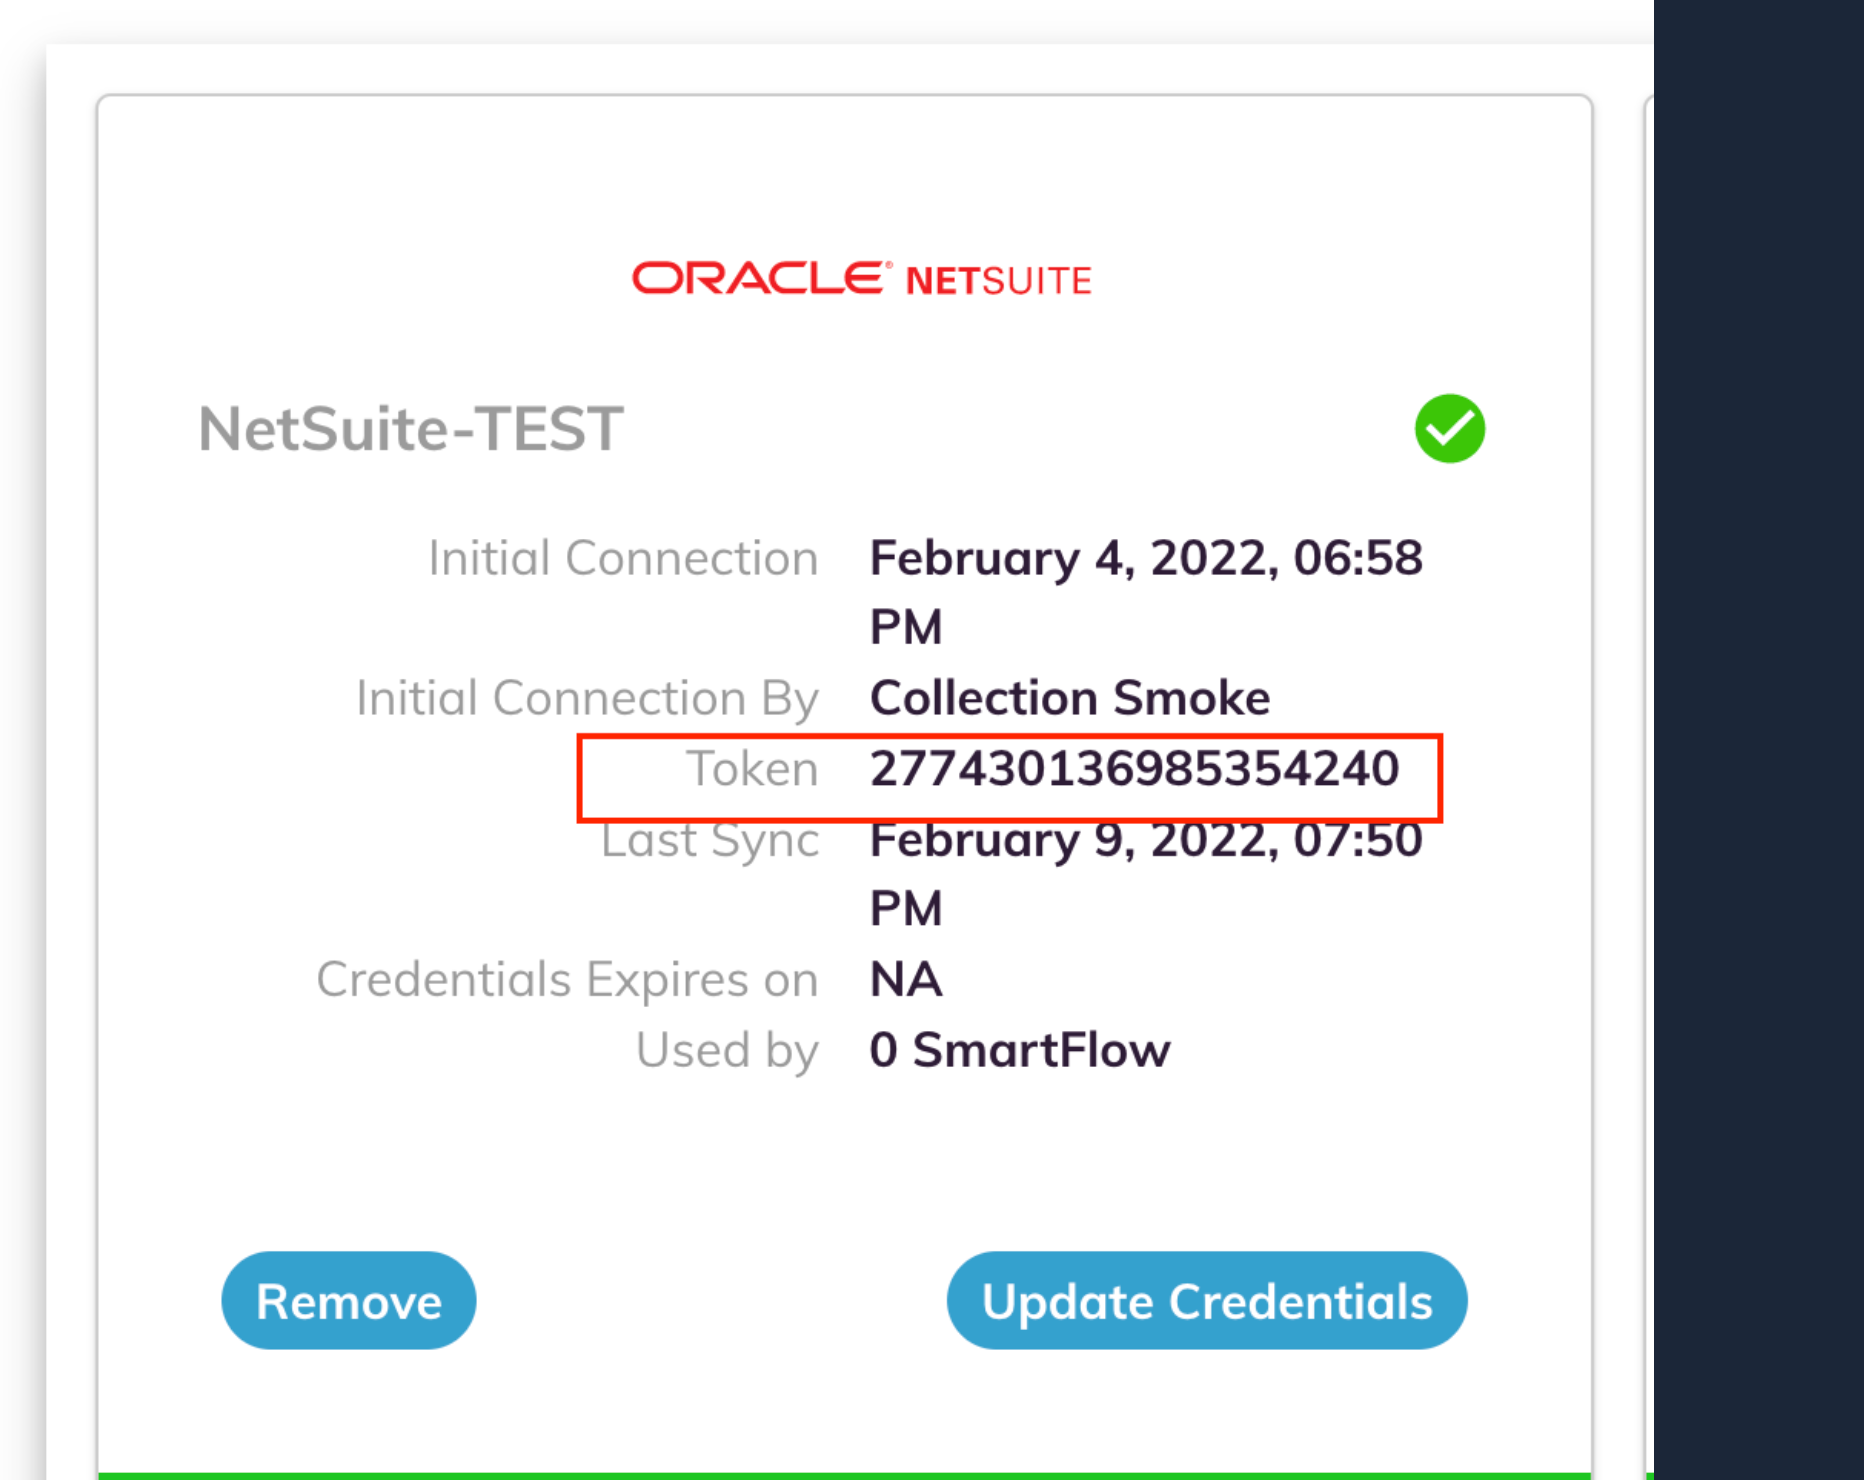Click the 0 SmartFlow usage text
Screen dimensions: 1864x1480
coord(1019,1050)
